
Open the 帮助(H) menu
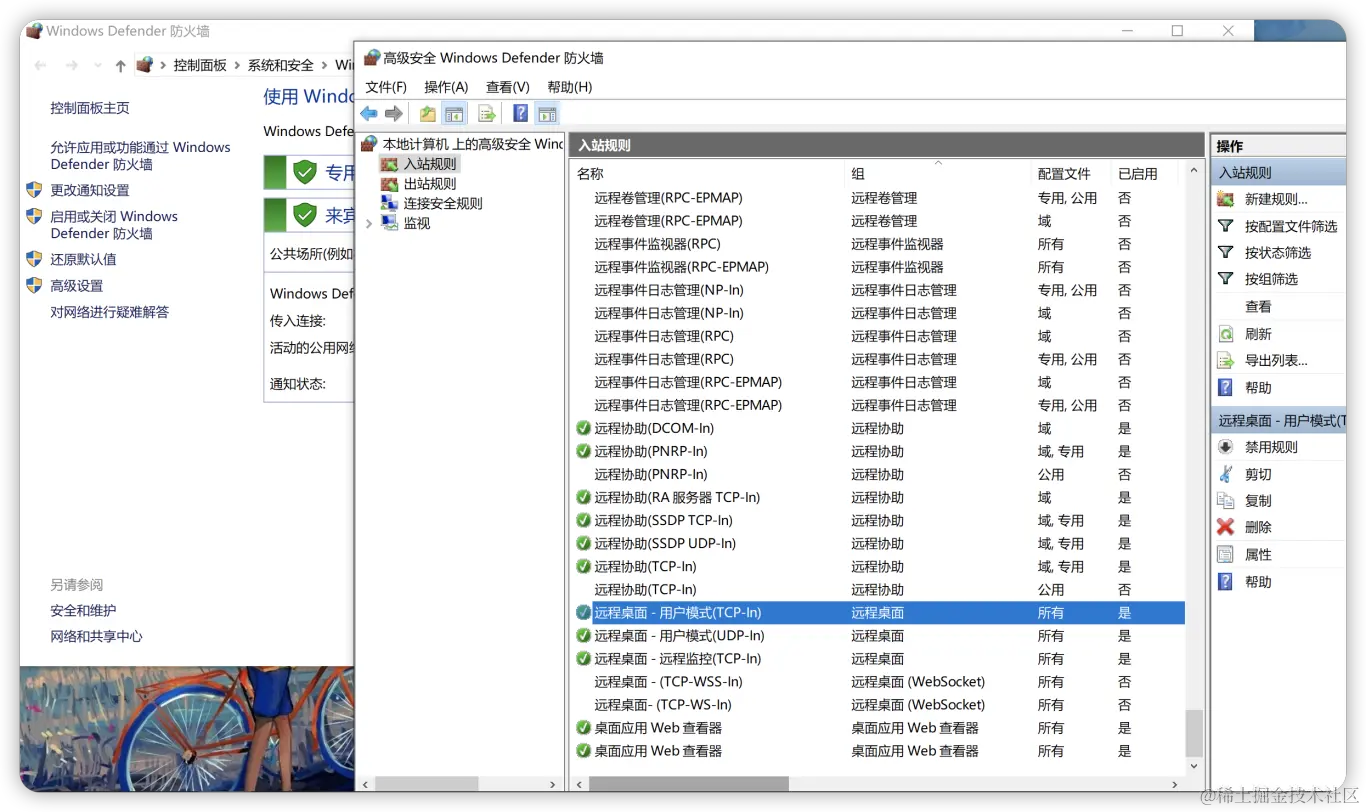pyautogui.click(x=570, y=87)
